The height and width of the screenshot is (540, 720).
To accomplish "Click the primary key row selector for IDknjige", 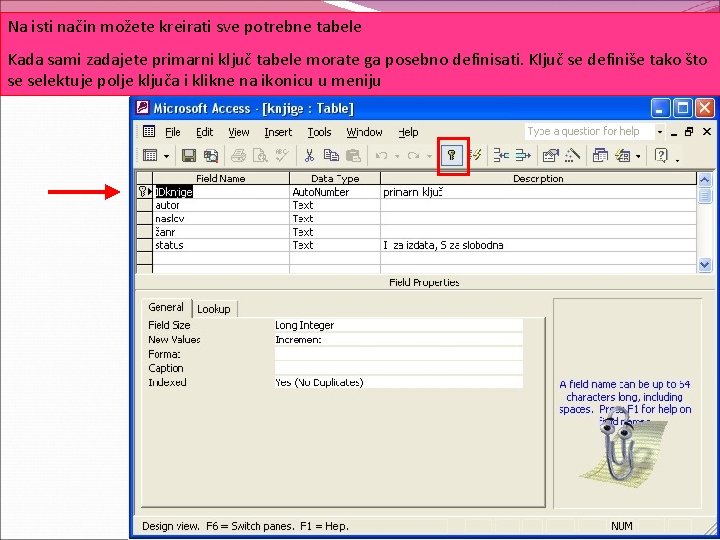I will point(145,192).
